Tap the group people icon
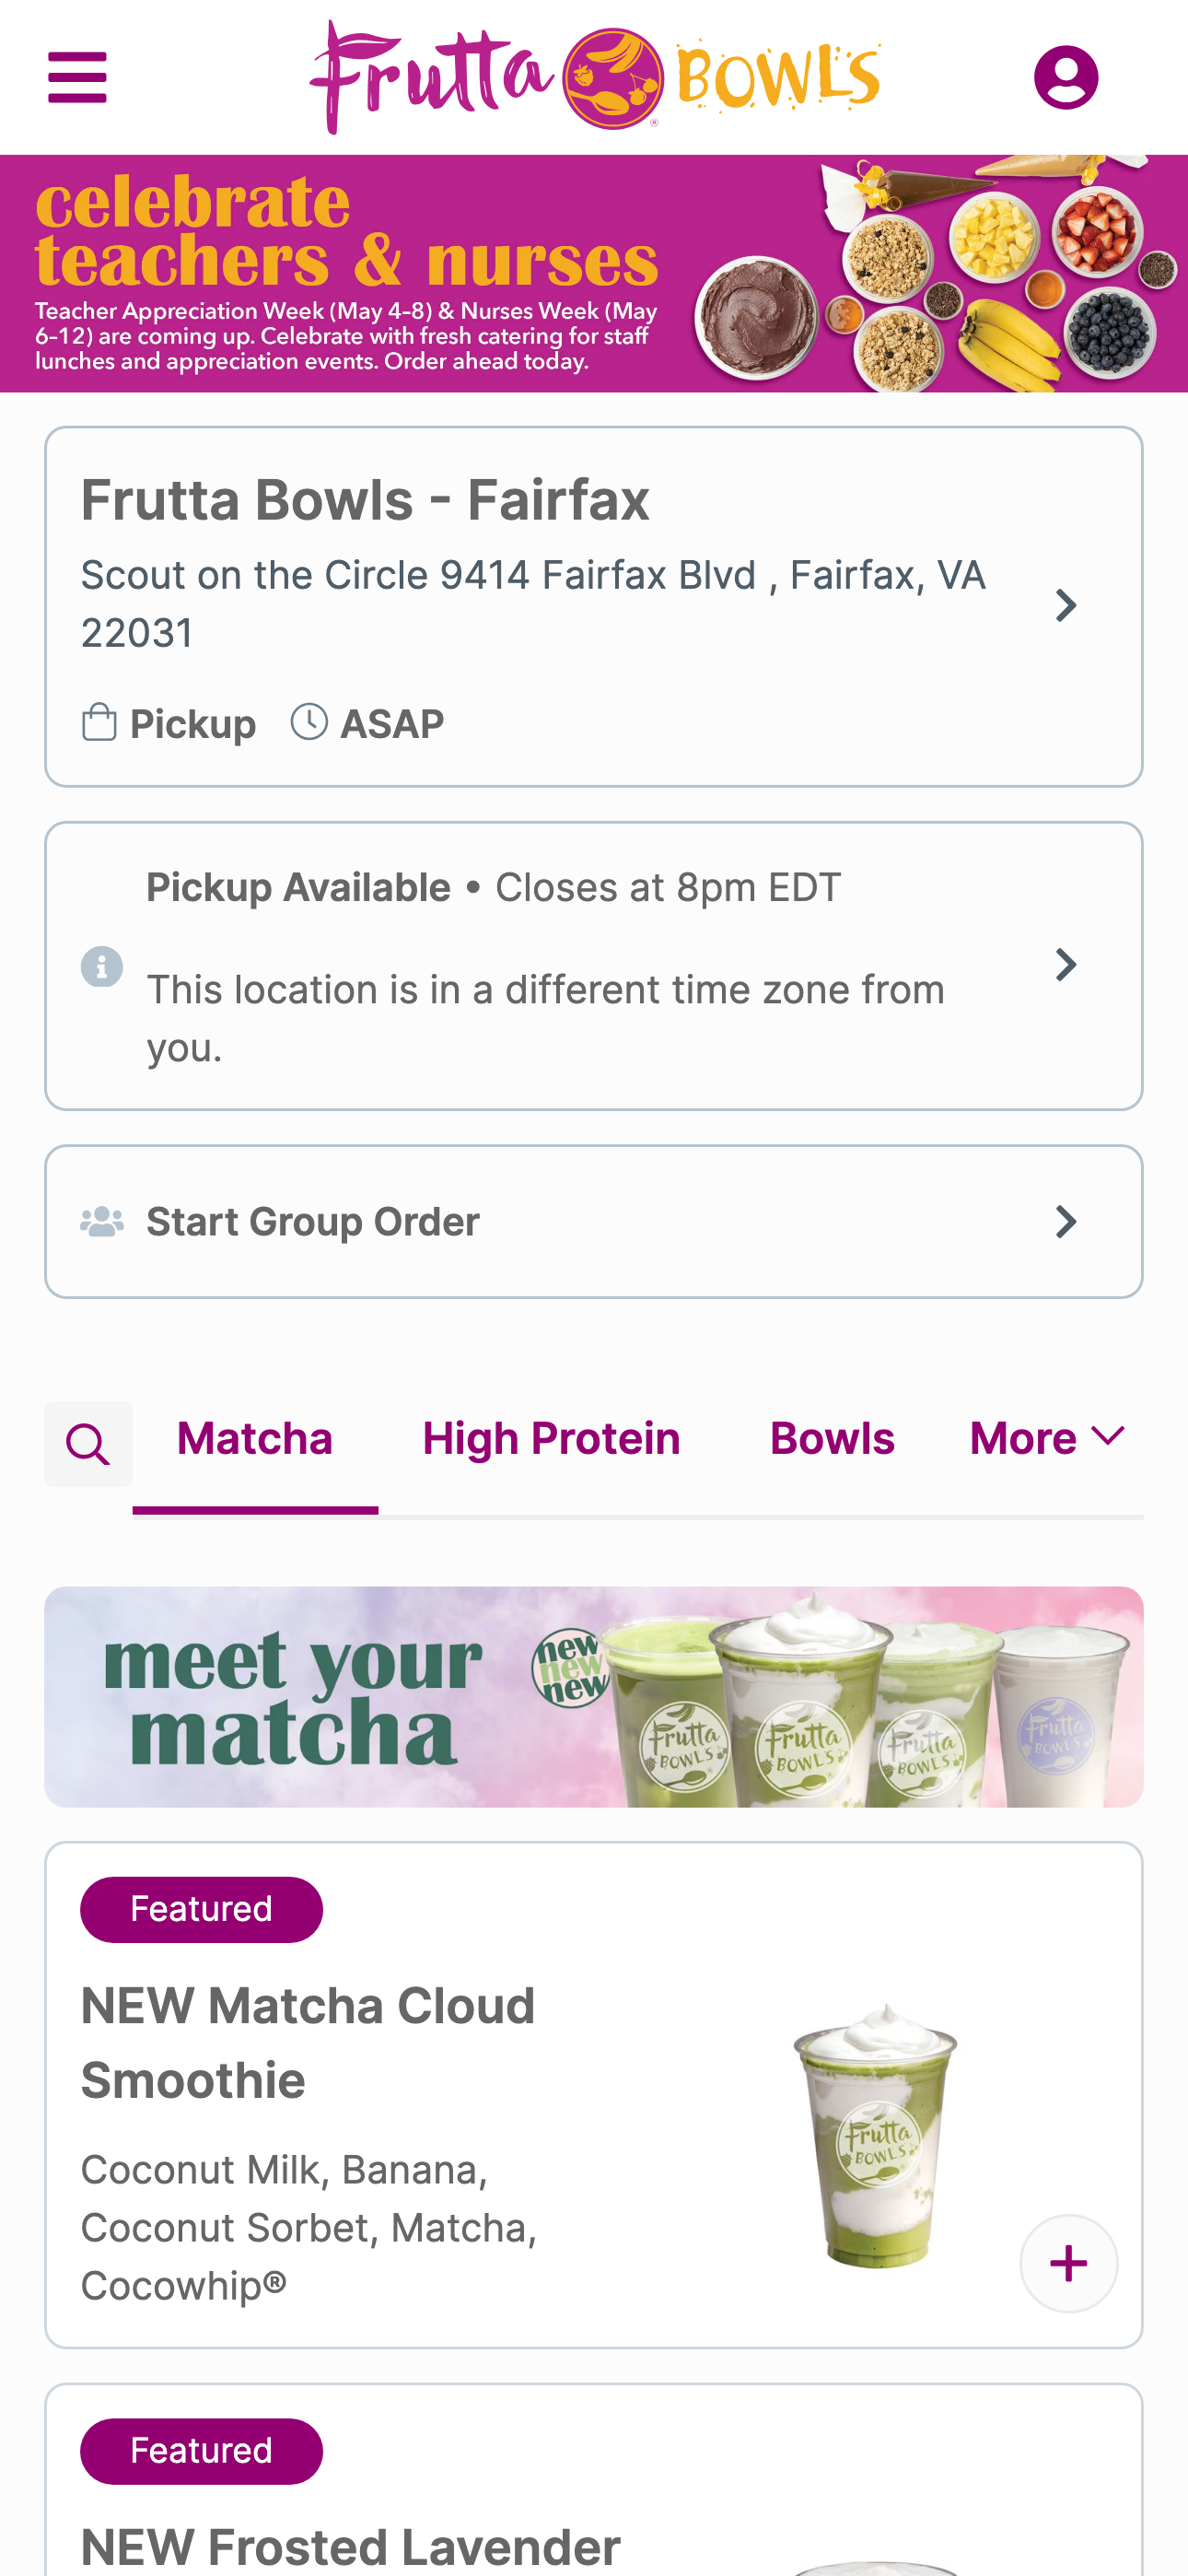Viewport: 1188px width, 2576px height. click(102, 1221)
